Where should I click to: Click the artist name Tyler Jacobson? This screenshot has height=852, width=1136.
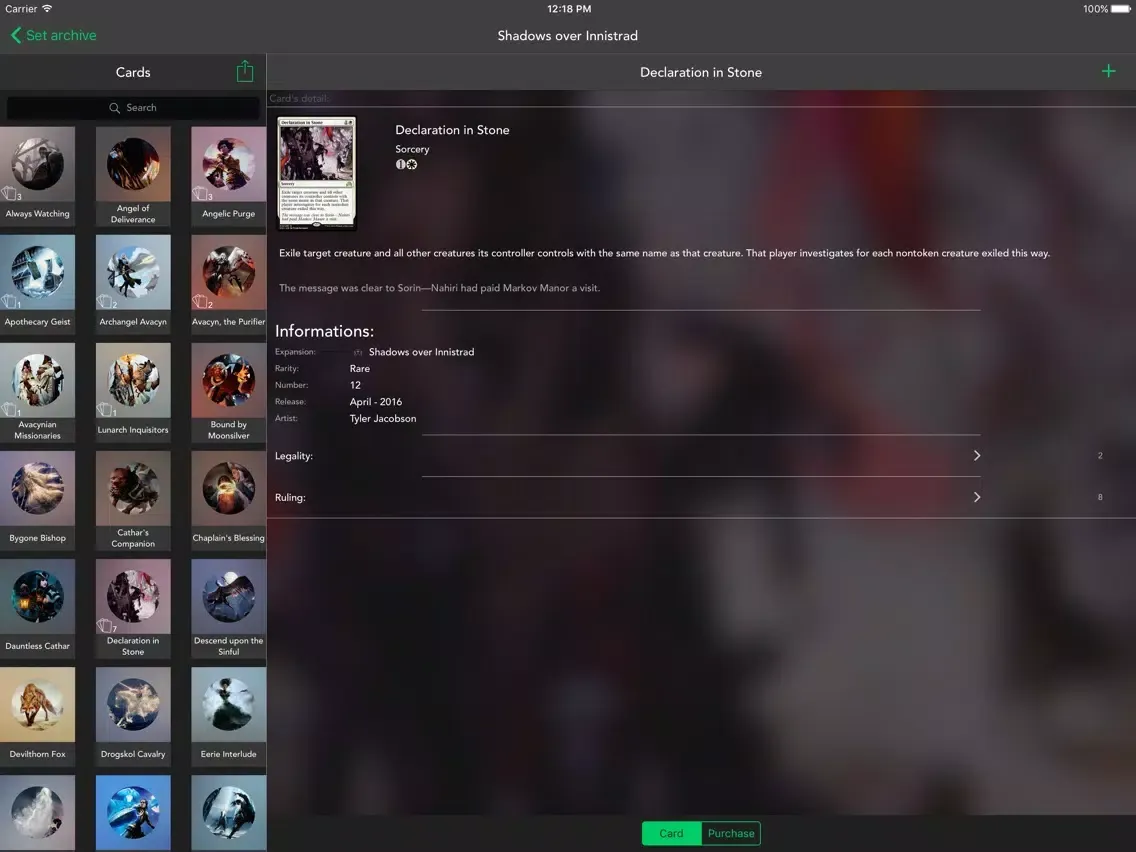point(383,419)
